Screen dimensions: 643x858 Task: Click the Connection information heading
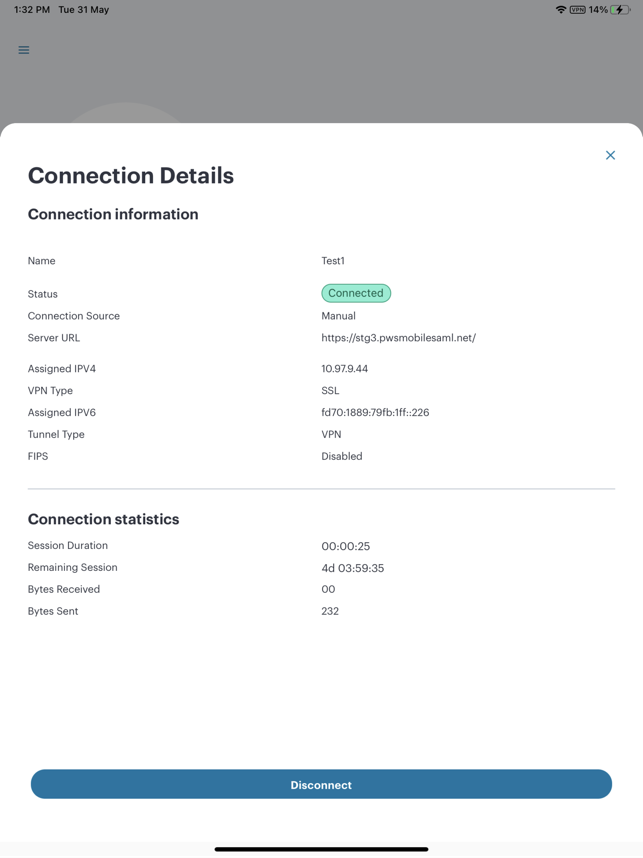coord(113,214)
